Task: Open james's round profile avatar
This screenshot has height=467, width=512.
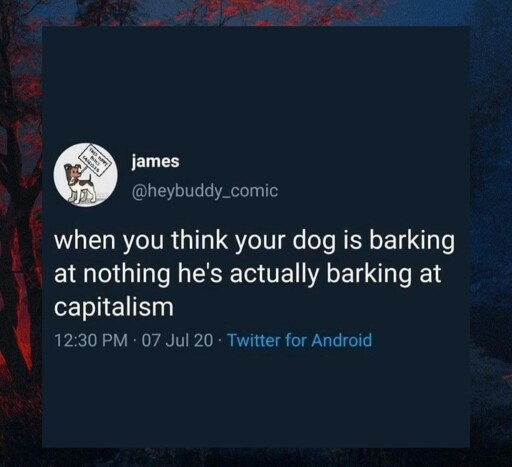Action: [x=86, y=175]
